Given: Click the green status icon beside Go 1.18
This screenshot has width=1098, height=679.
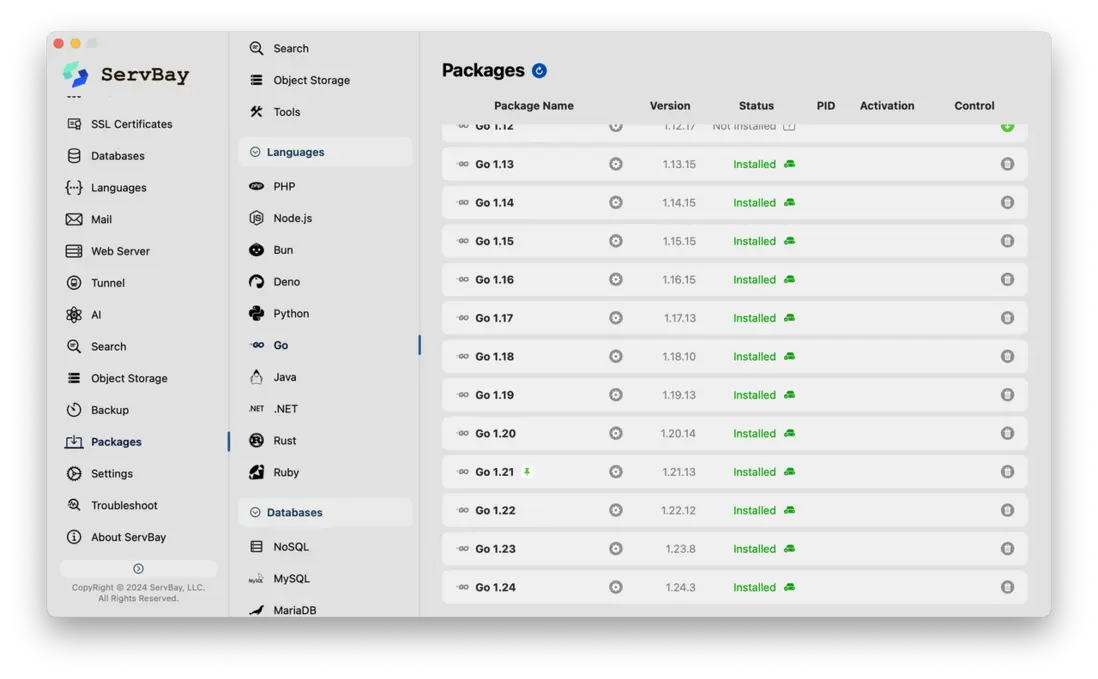Looking at the screenshot, I should pos(789,356).
